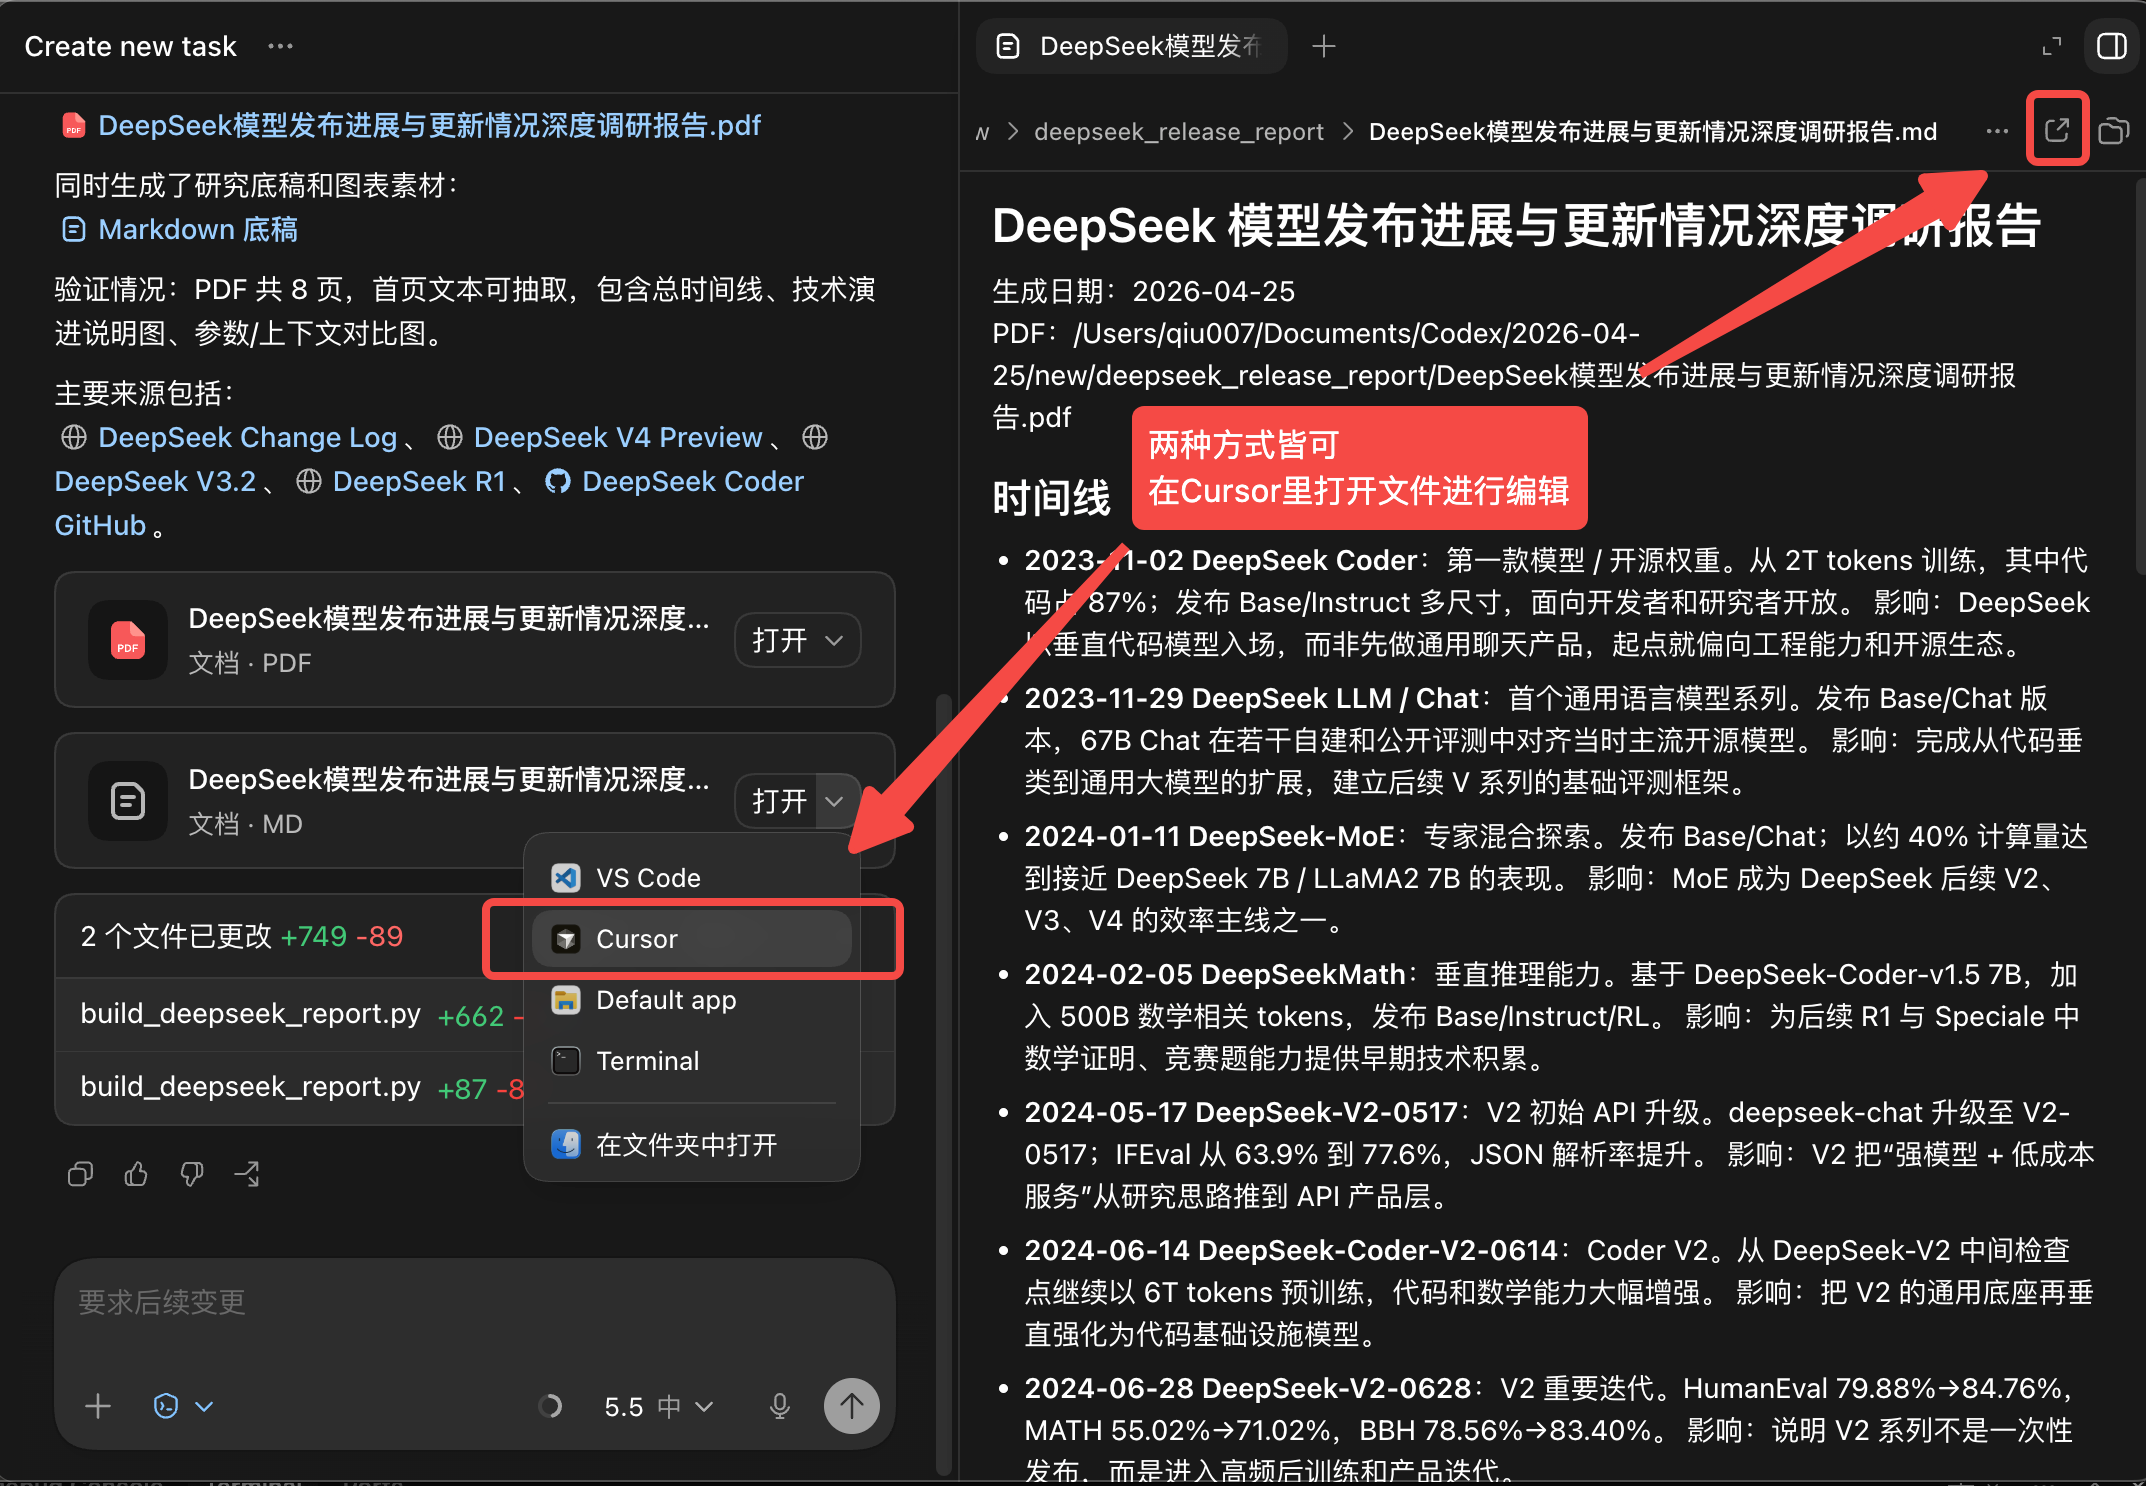Click 打开 button on the PDF file card

(x=779, y=640)
